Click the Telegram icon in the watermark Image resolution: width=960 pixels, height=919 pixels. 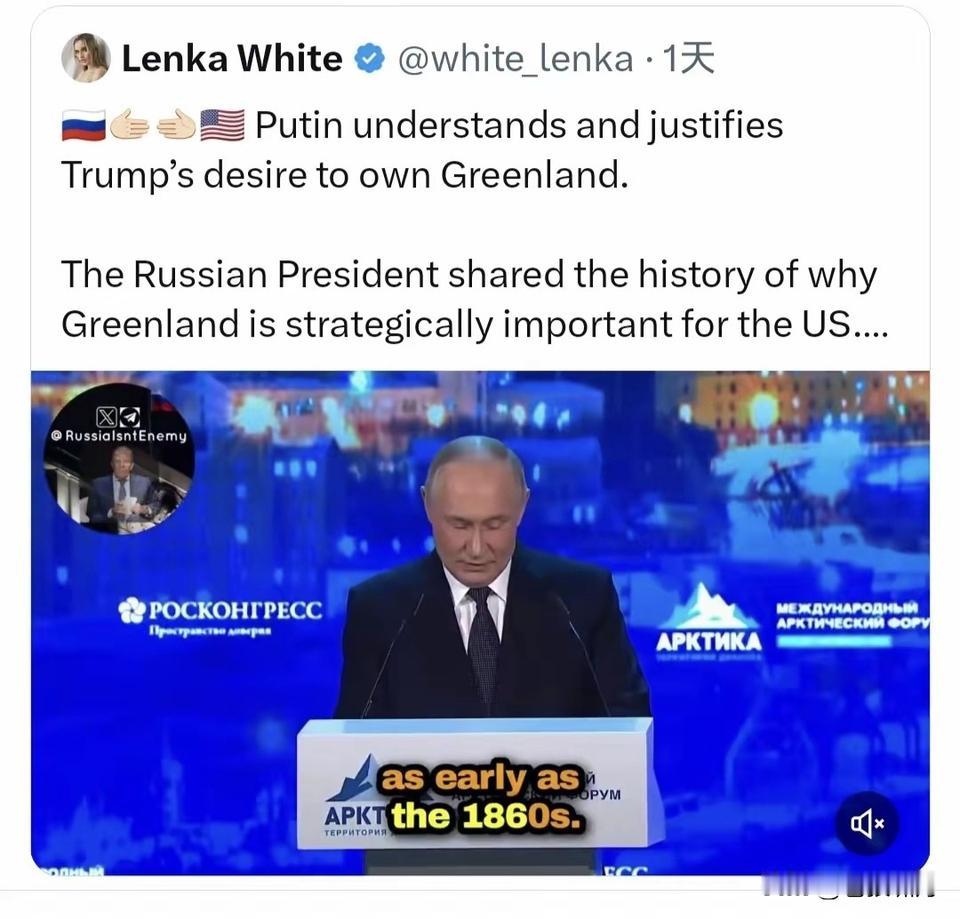pyautogui.click(x=131, y=417)
